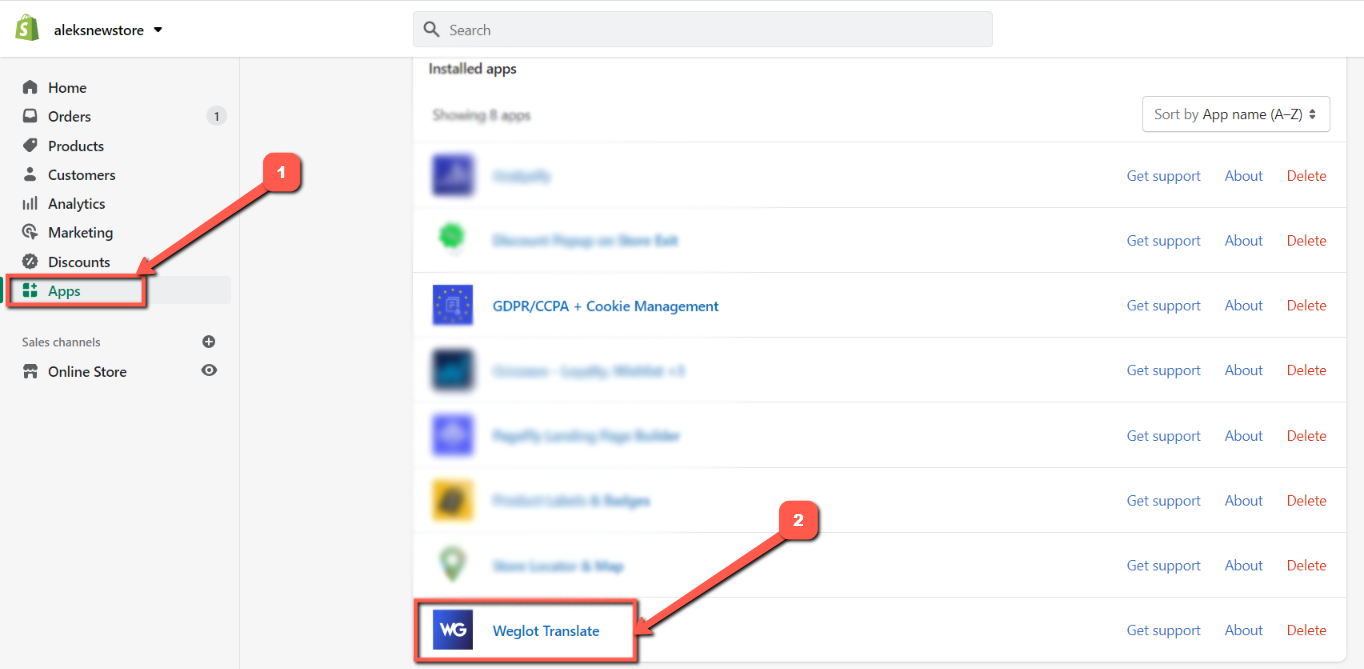Image resolution: width=1364 pixels, height=669 pixels.
Task: Add a sales channel with plus icon
Action: (209, 341)
